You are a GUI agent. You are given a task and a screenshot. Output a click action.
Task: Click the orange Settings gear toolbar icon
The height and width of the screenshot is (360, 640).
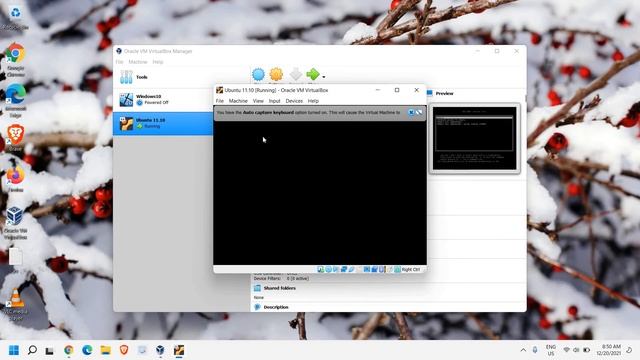[276, 74]
